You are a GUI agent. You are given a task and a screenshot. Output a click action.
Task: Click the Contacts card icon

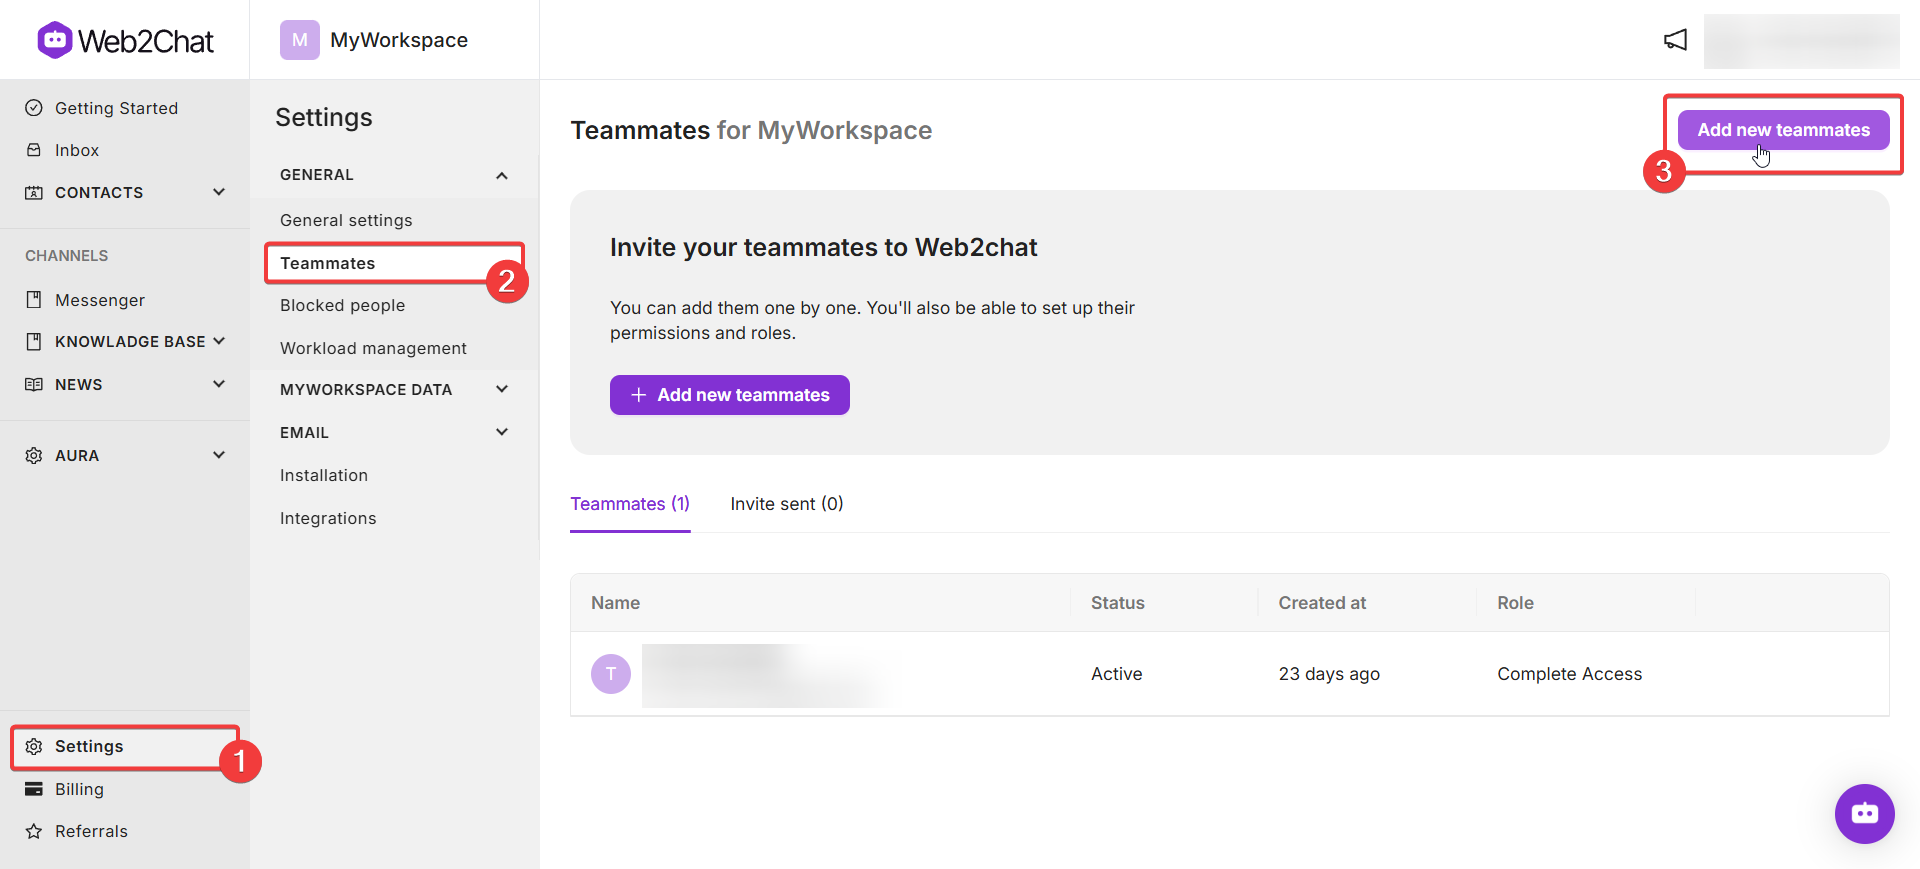point(34,192)
